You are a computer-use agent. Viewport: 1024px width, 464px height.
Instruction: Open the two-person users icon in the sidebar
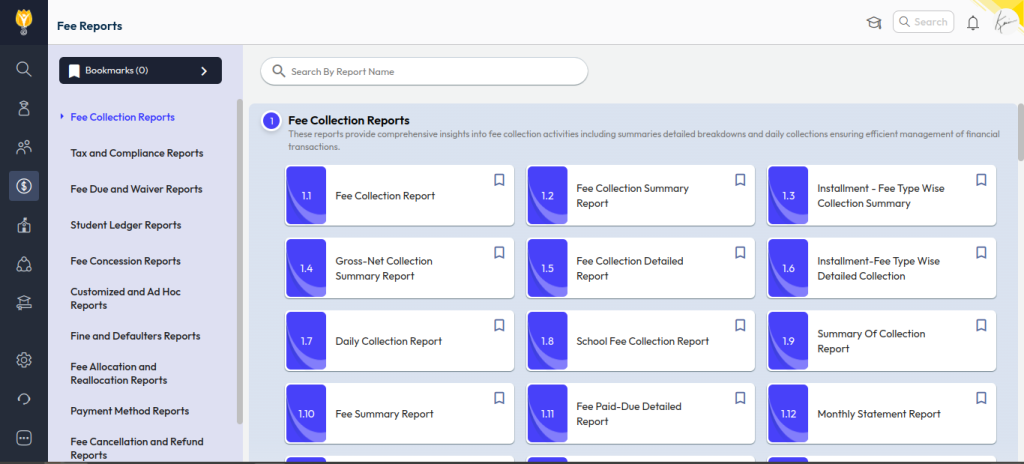[x=24, y=148]
